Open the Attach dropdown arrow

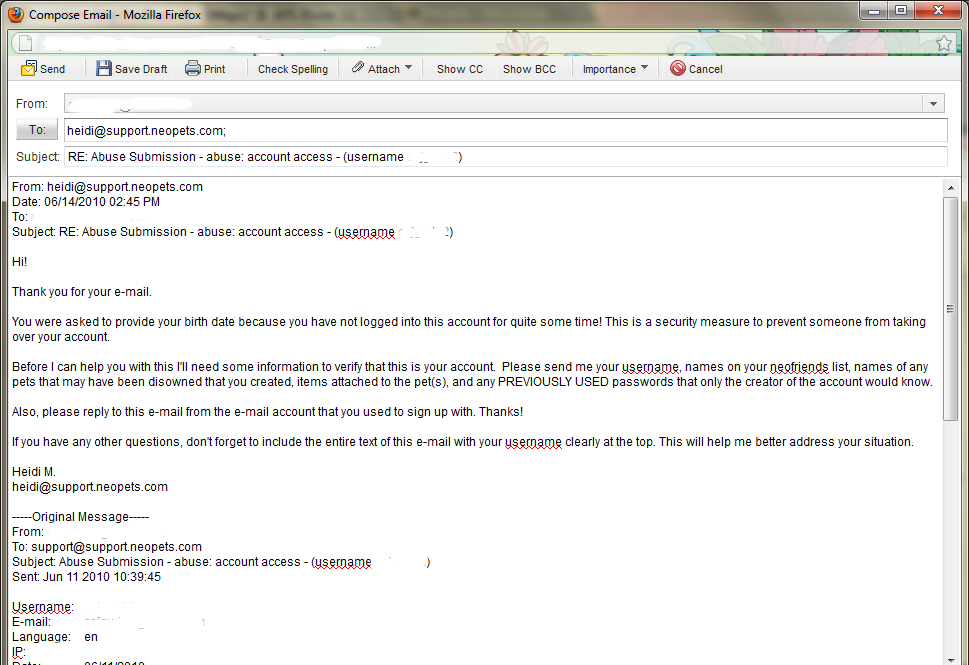408,67
